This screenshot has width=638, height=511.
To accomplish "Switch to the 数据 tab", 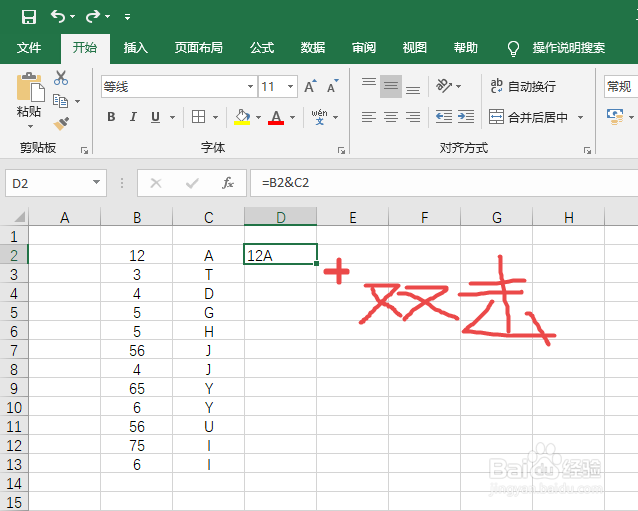I will 312,48.
